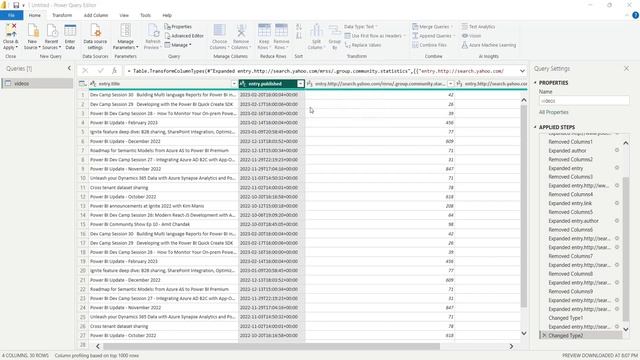Click the Manage Parameters icon
Viewport: 640px width, 360px height.
(125, 31)
